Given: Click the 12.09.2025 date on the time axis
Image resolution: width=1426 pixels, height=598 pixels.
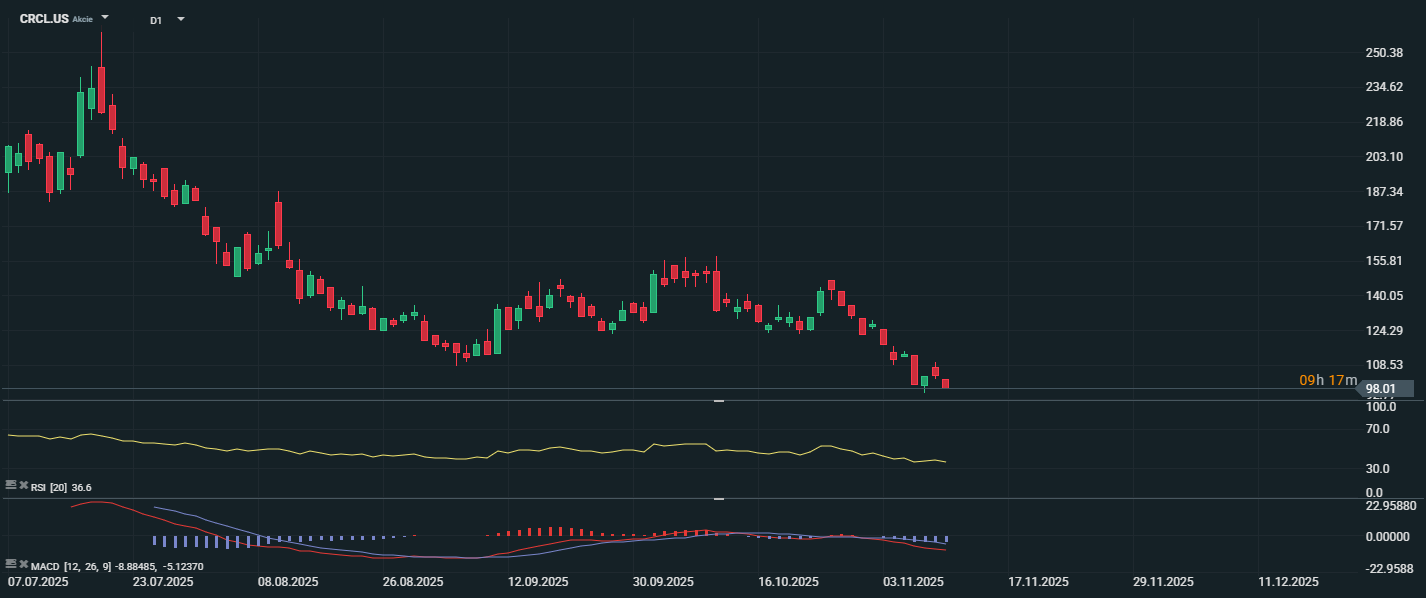Looking at the screenshot, I should pos(538,581).
